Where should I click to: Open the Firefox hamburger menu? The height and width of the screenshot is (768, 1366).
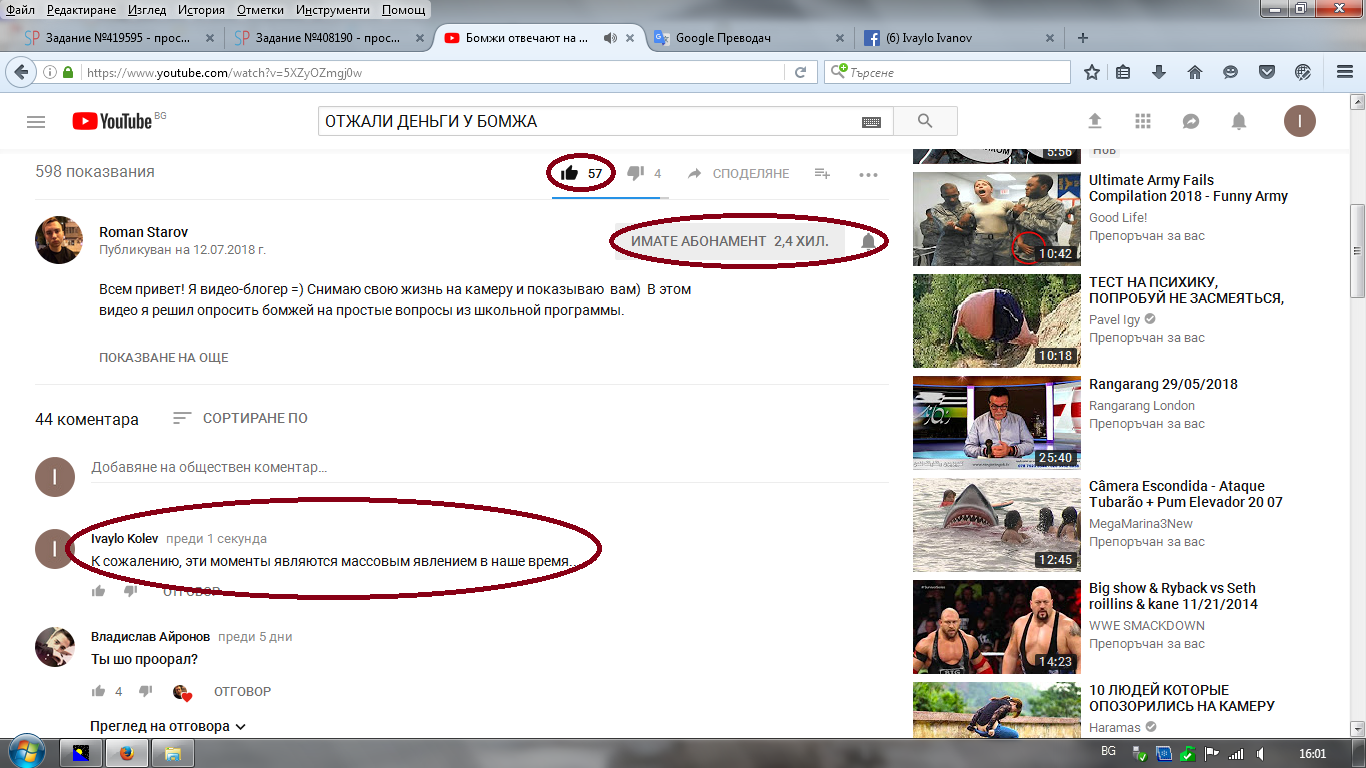pyautogui.click(x=1345, y=72)
